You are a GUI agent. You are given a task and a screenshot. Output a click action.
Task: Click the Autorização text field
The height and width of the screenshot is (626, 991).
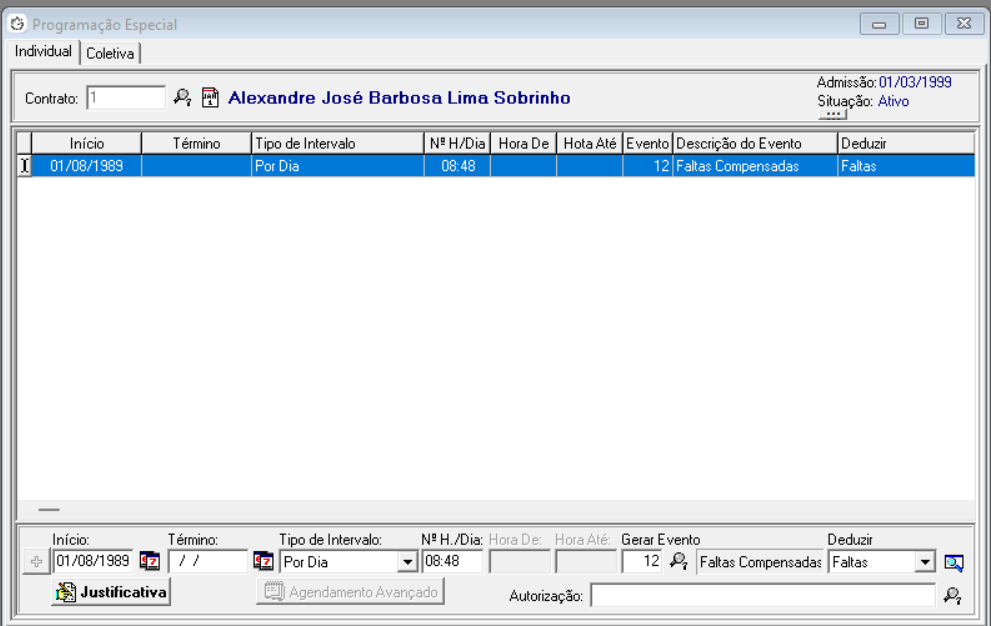pos(762,595)
